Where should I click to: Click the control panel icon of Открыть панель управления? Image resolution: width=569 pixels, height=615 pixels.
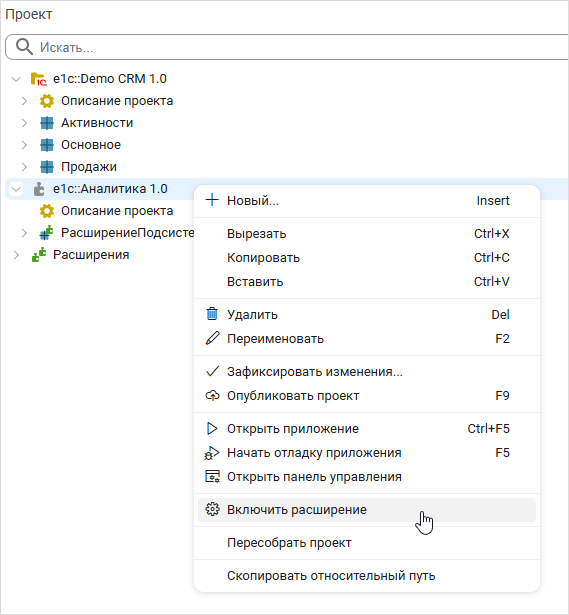click(212, 477)
